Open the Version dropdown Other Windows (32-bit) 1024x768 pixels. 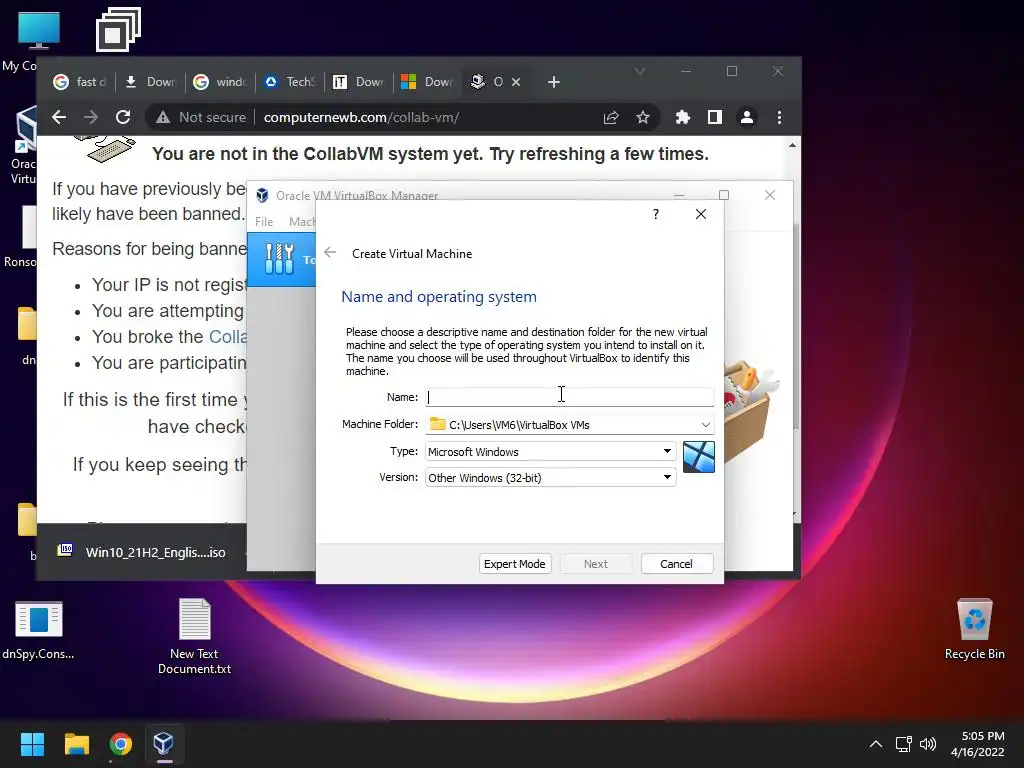click(551, 477)
